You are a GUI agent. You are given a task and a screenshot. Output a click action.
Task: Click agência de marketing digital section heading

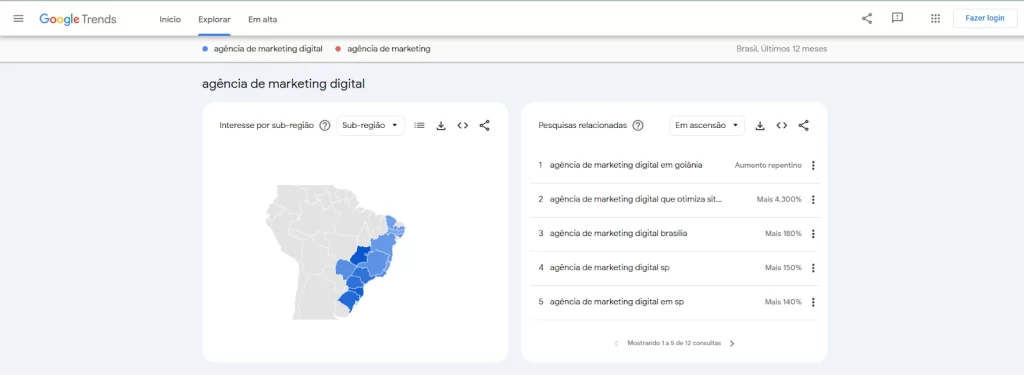coord(283,84)
